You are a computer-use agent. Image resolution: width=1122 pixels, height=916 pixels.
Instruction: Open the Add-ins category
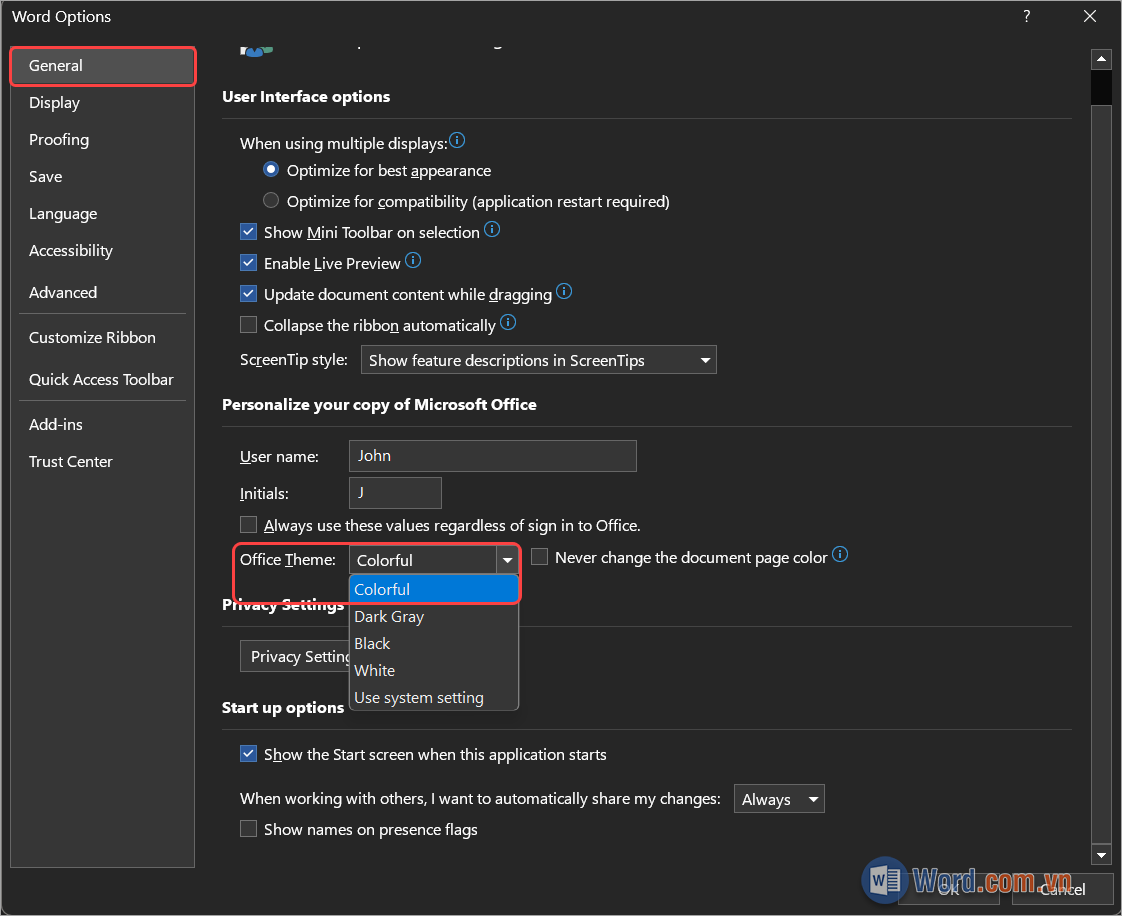click(103, 425)
